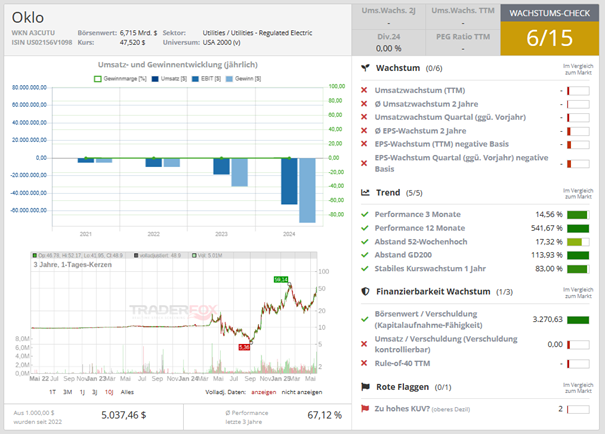Click the Div.24 value 0,00 %

pyautogui.click(x=389, y=49)
